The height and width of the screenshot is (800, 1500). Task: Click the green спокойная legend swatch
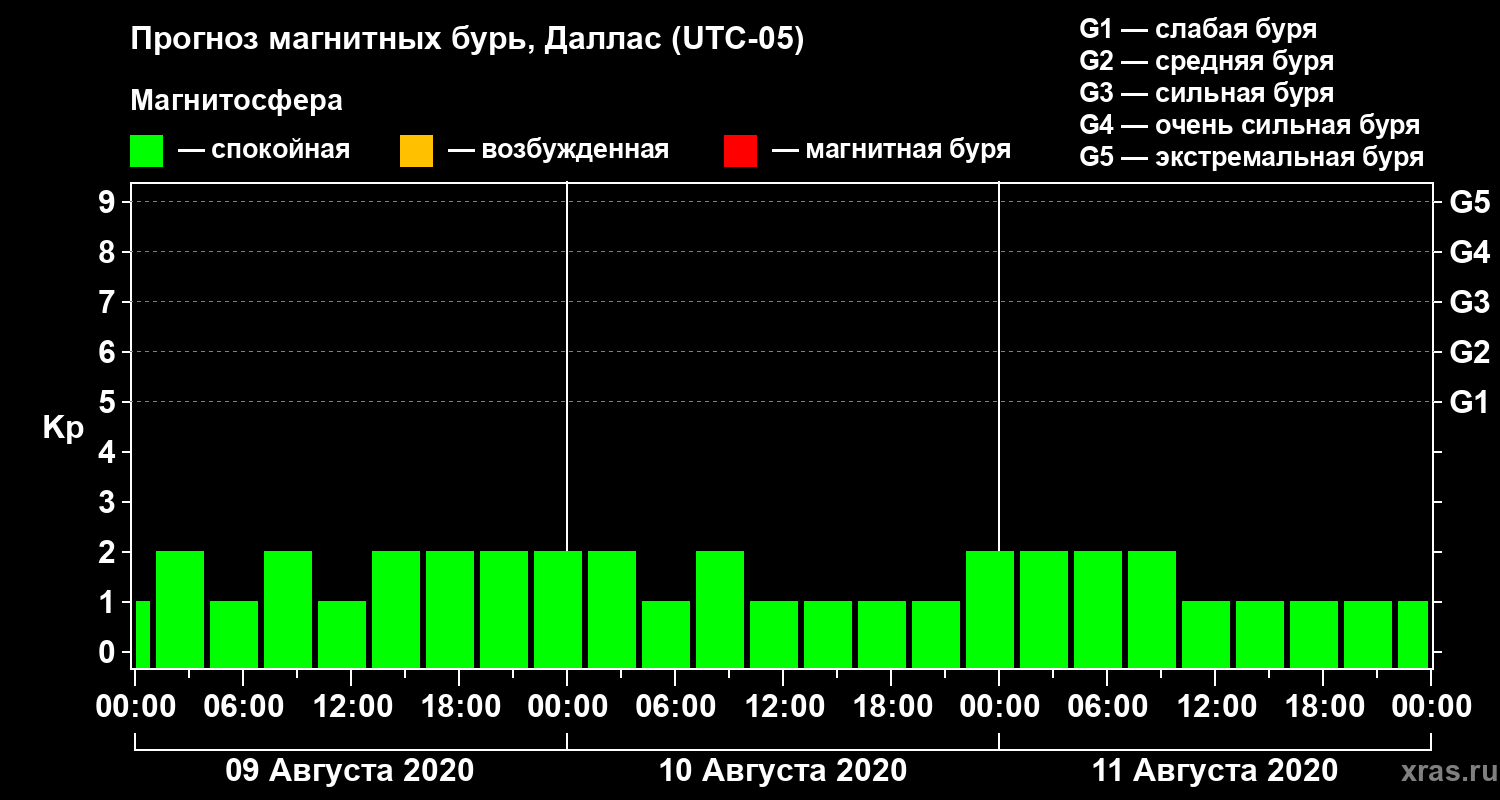147,151
